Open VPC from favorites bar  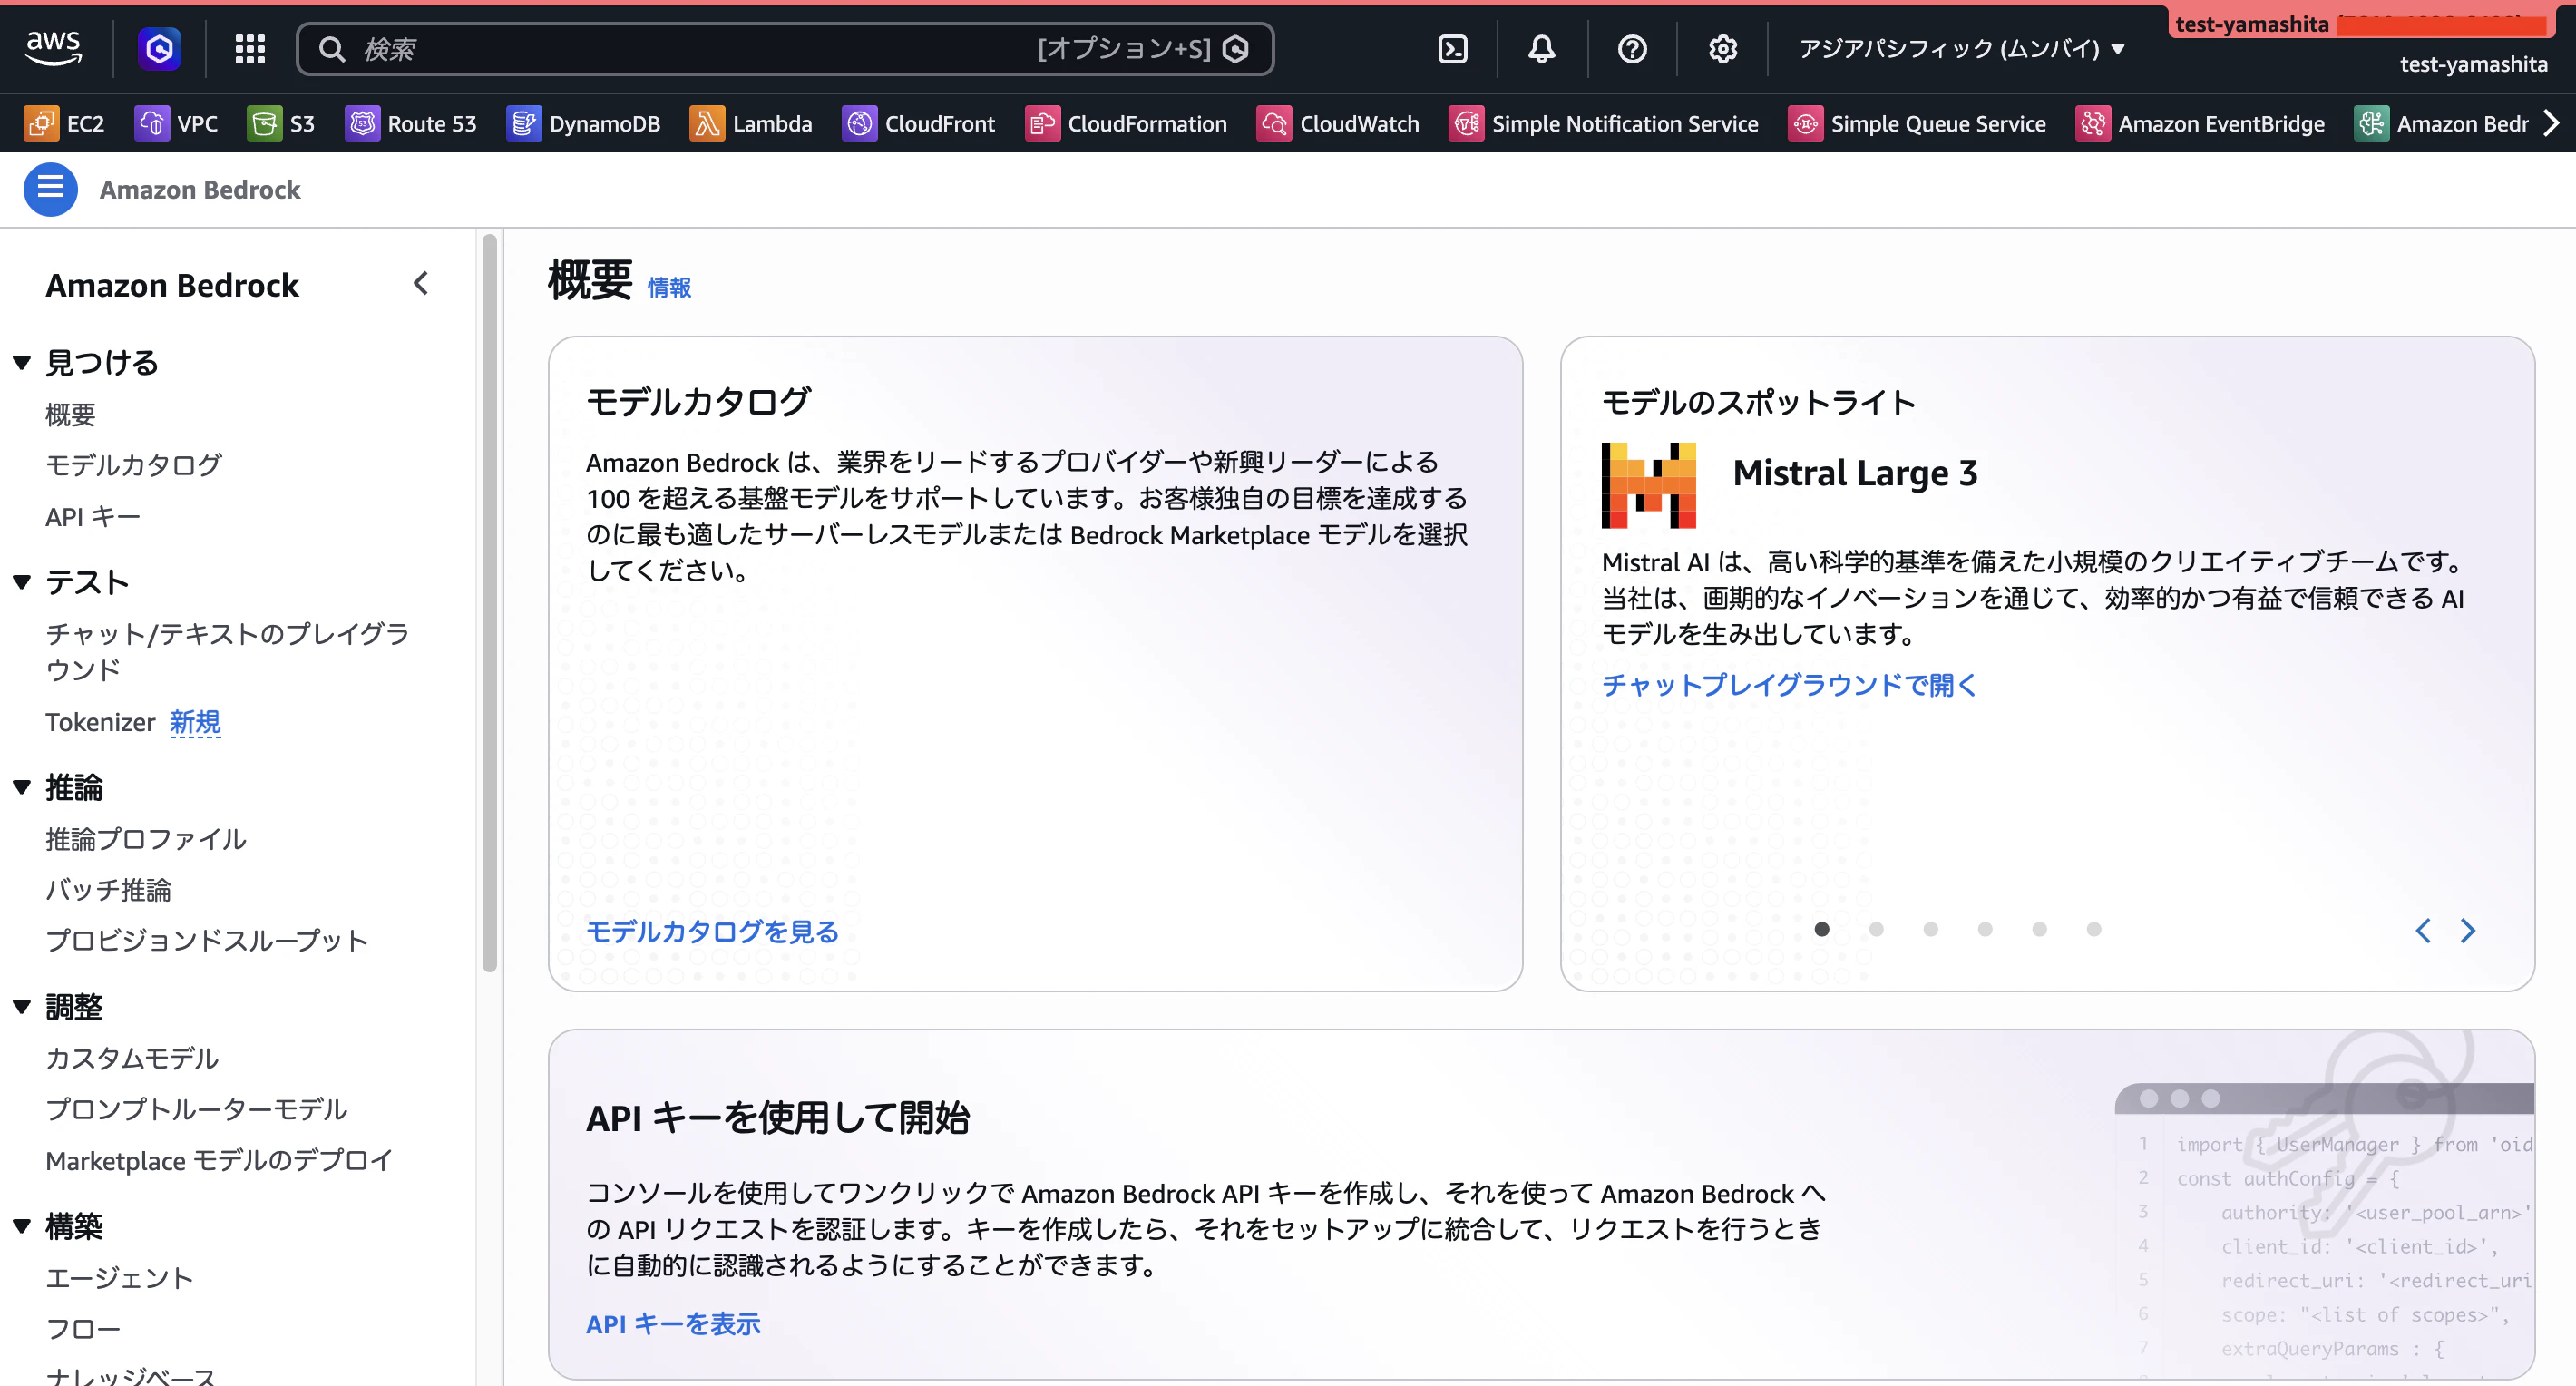(x=176, y=123)
